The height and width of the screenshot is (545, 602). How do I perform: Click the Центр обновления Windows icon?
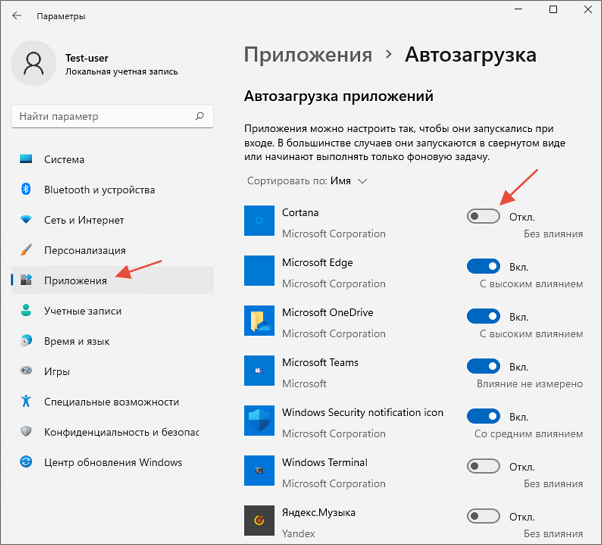pos(26,462)
